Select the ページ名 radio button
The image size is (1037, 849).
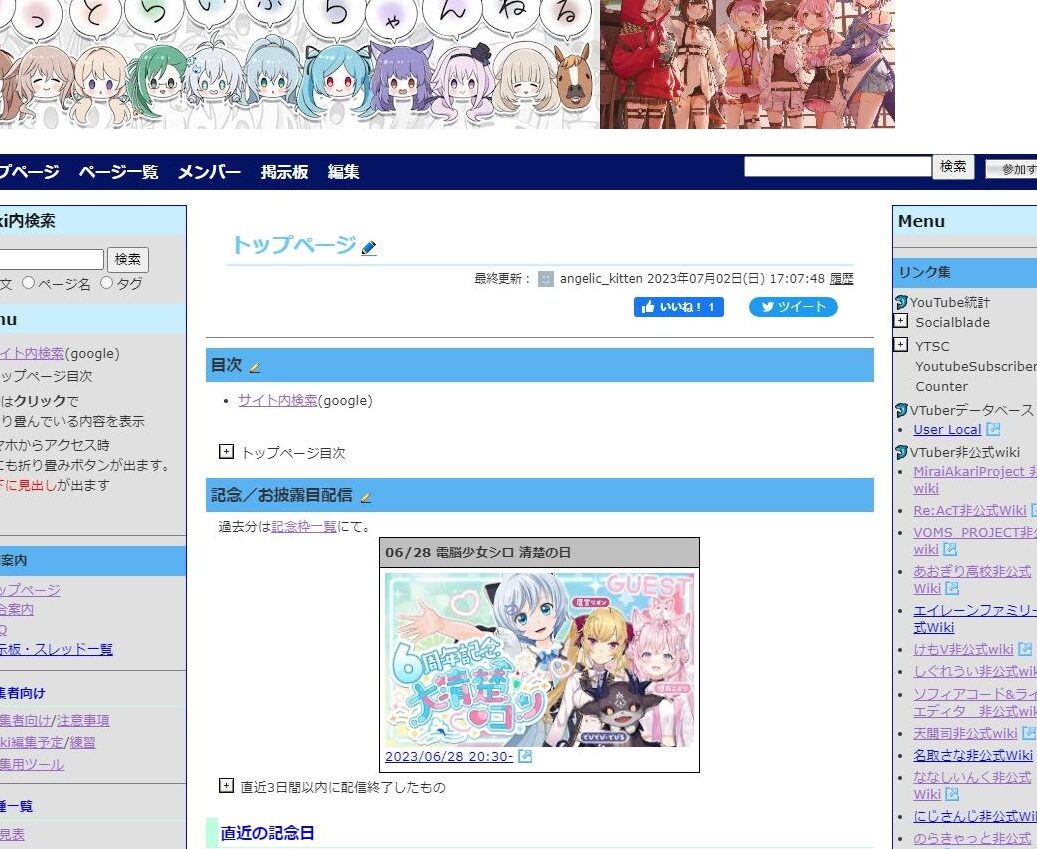pyautogui.click(x=28, y=283)
